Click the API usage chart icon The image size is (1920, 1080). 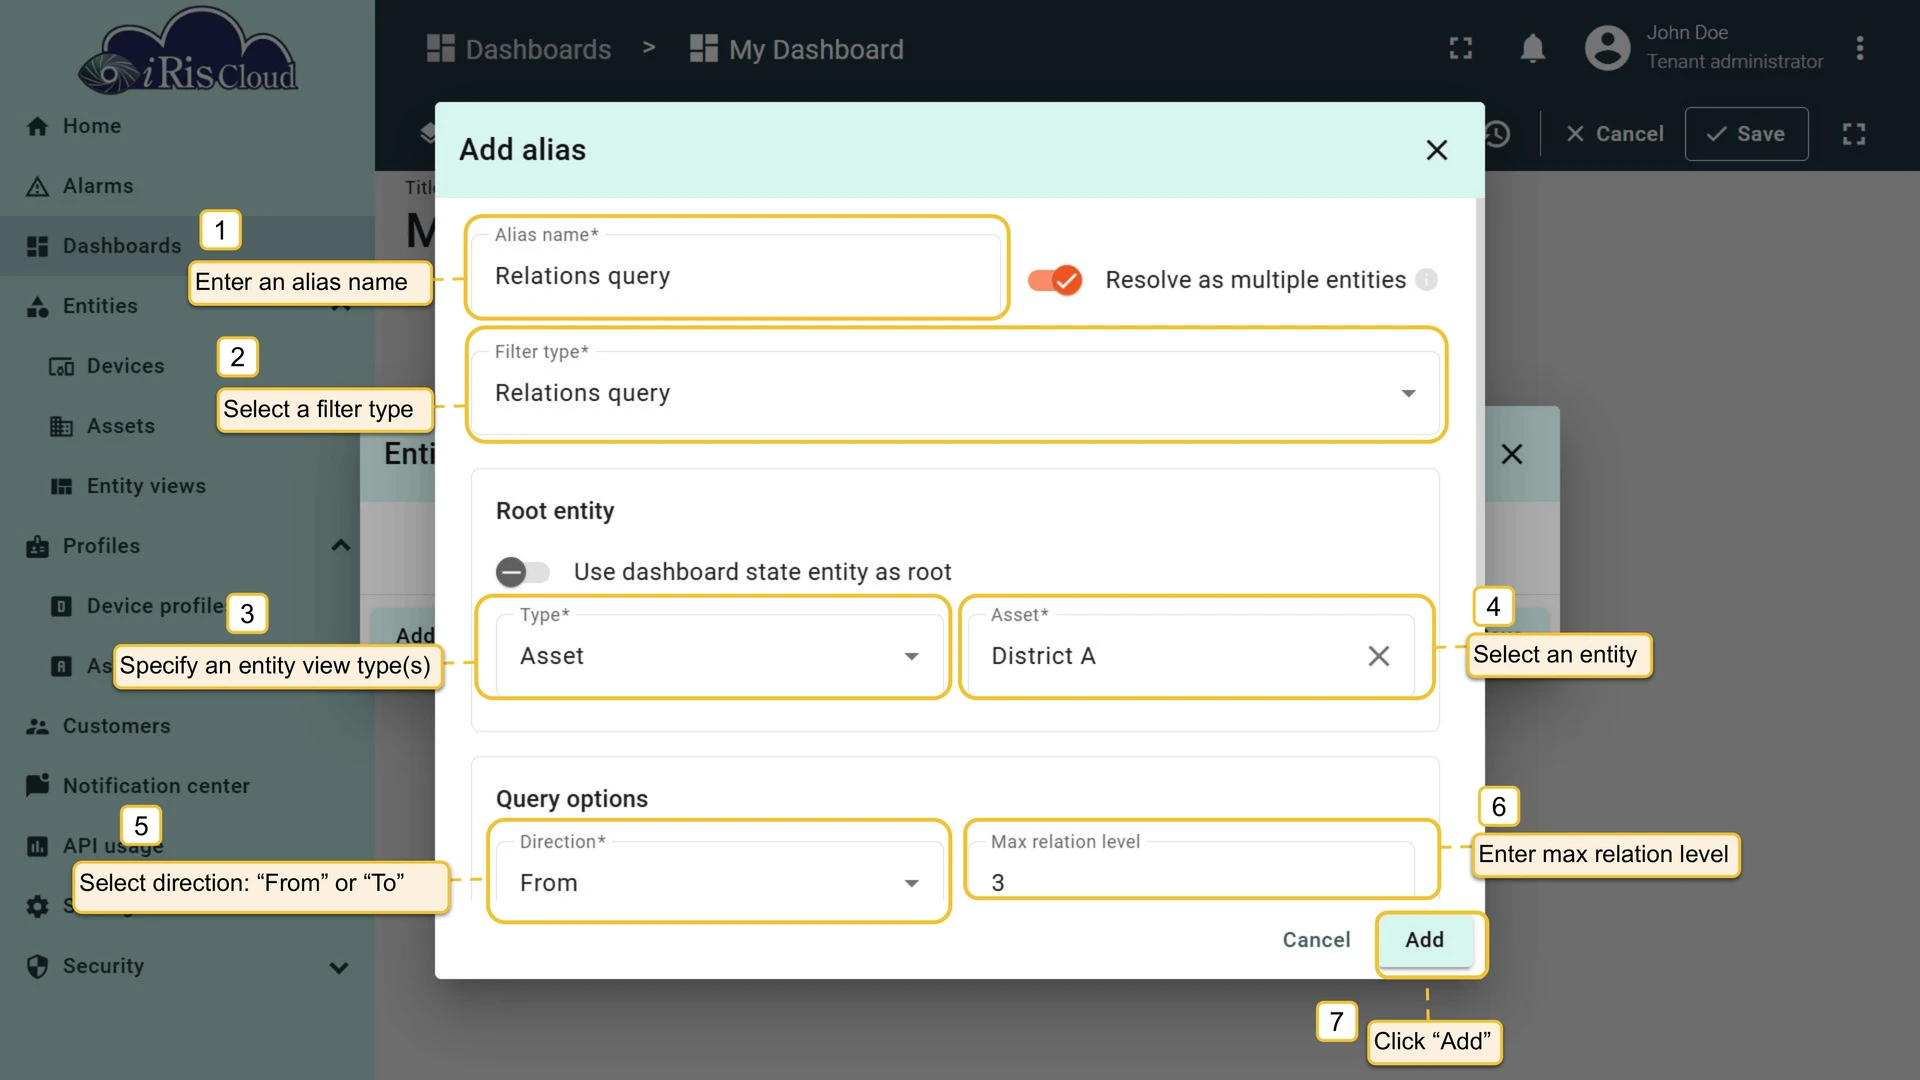coord(37,846)
